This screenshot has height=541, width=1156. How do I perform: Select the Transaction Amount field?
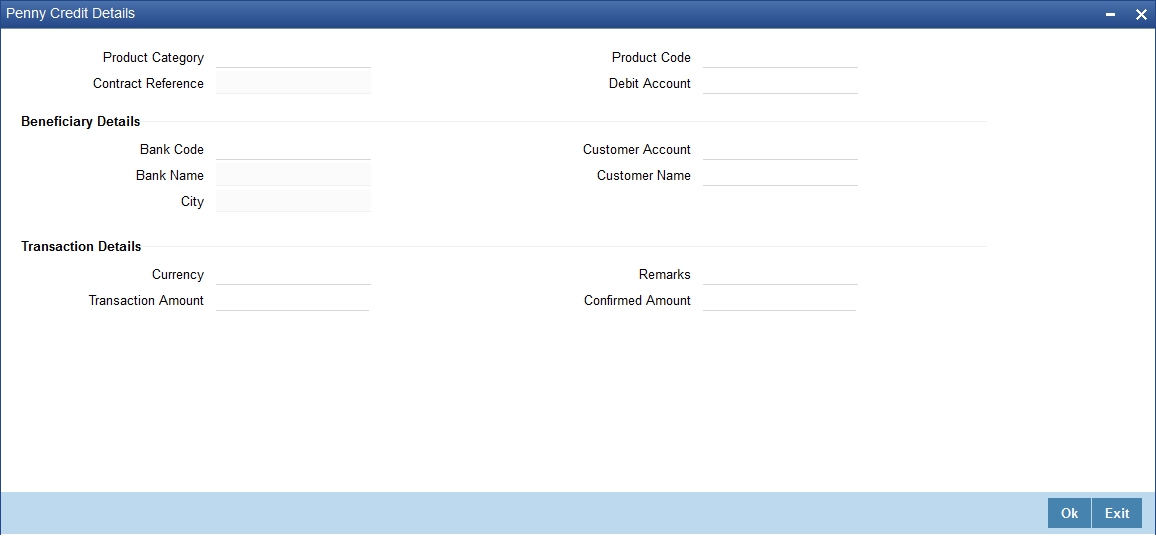pyautogui.click(x=293, y=301)
